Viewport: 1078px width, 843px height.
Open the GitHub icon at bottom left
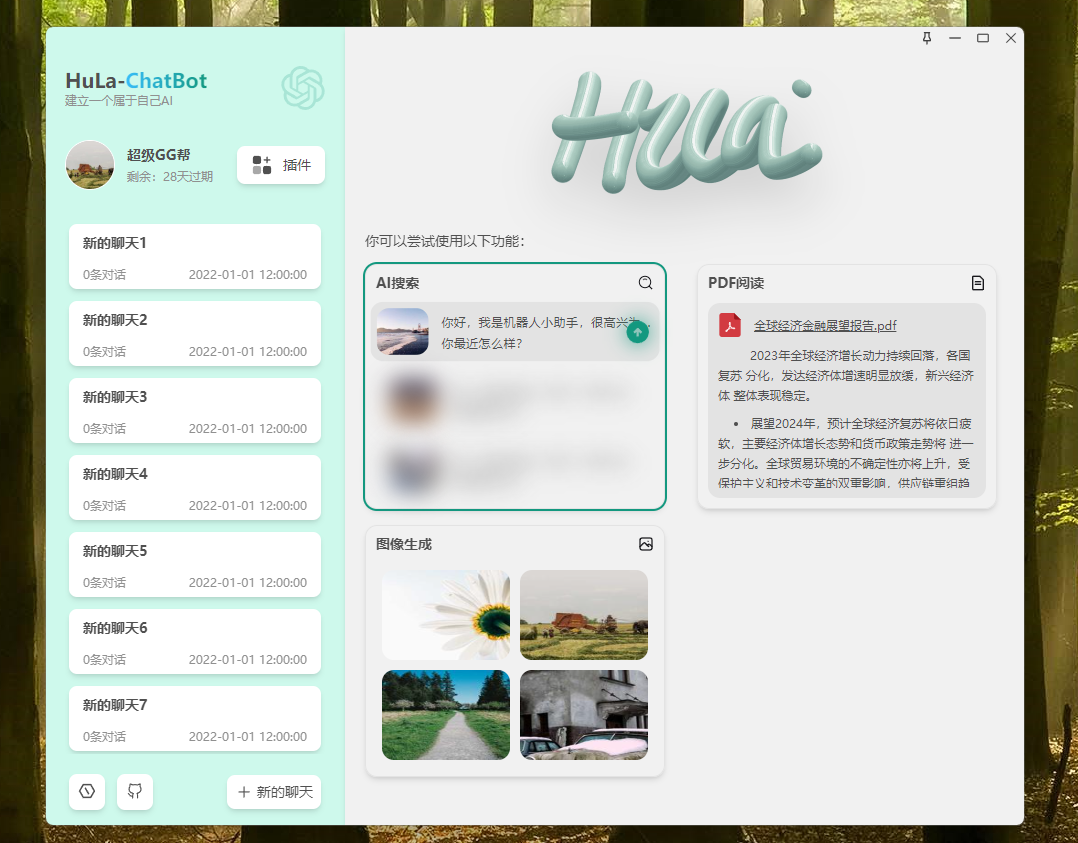(135, 791)
